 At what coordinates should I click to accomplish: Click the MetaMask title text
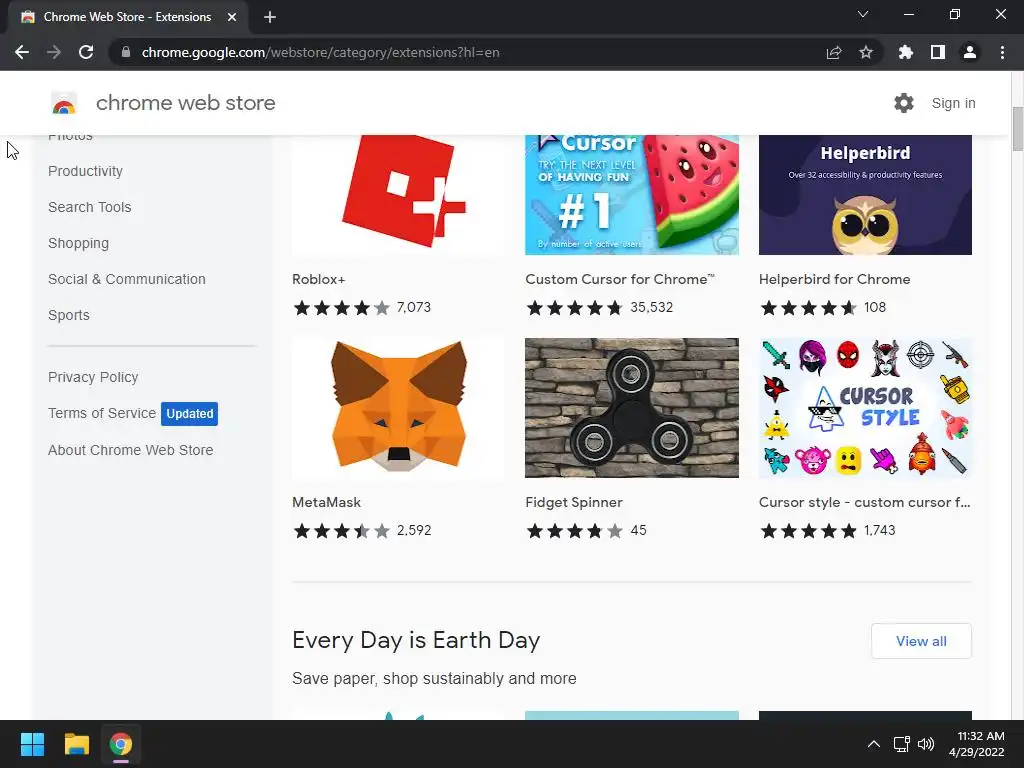point(327,502)
